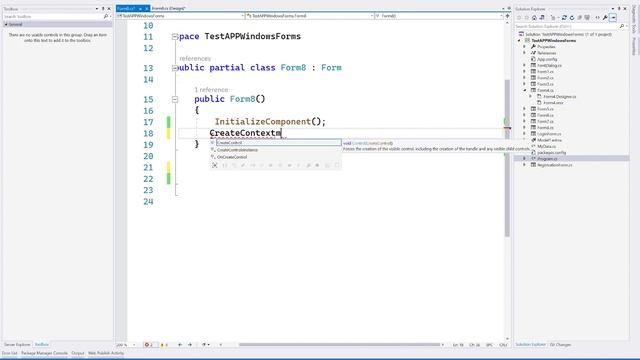Click the View Code icon in Solution Explorer toolbar
Screen dimensions: 640x360
598,18
